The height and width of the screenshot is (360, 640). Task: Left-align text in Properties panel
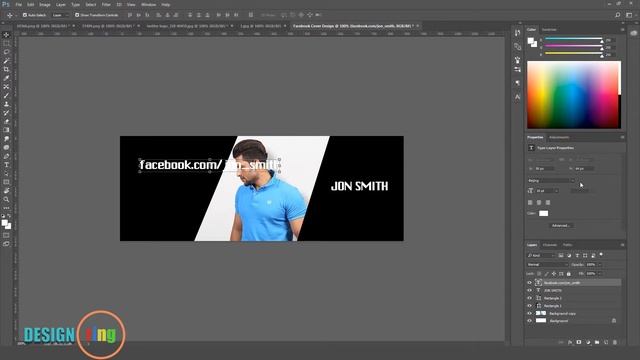[530, 202]
